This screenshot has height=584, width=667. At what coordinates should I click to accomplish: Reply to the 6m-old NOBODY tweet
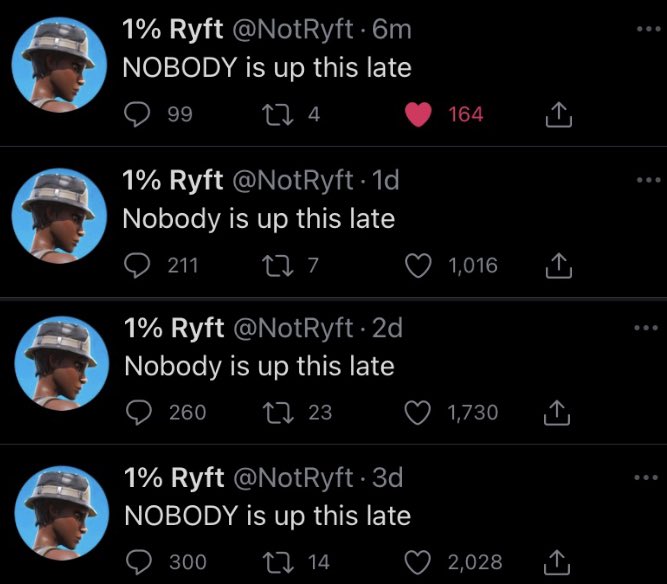tap(137, 115)
